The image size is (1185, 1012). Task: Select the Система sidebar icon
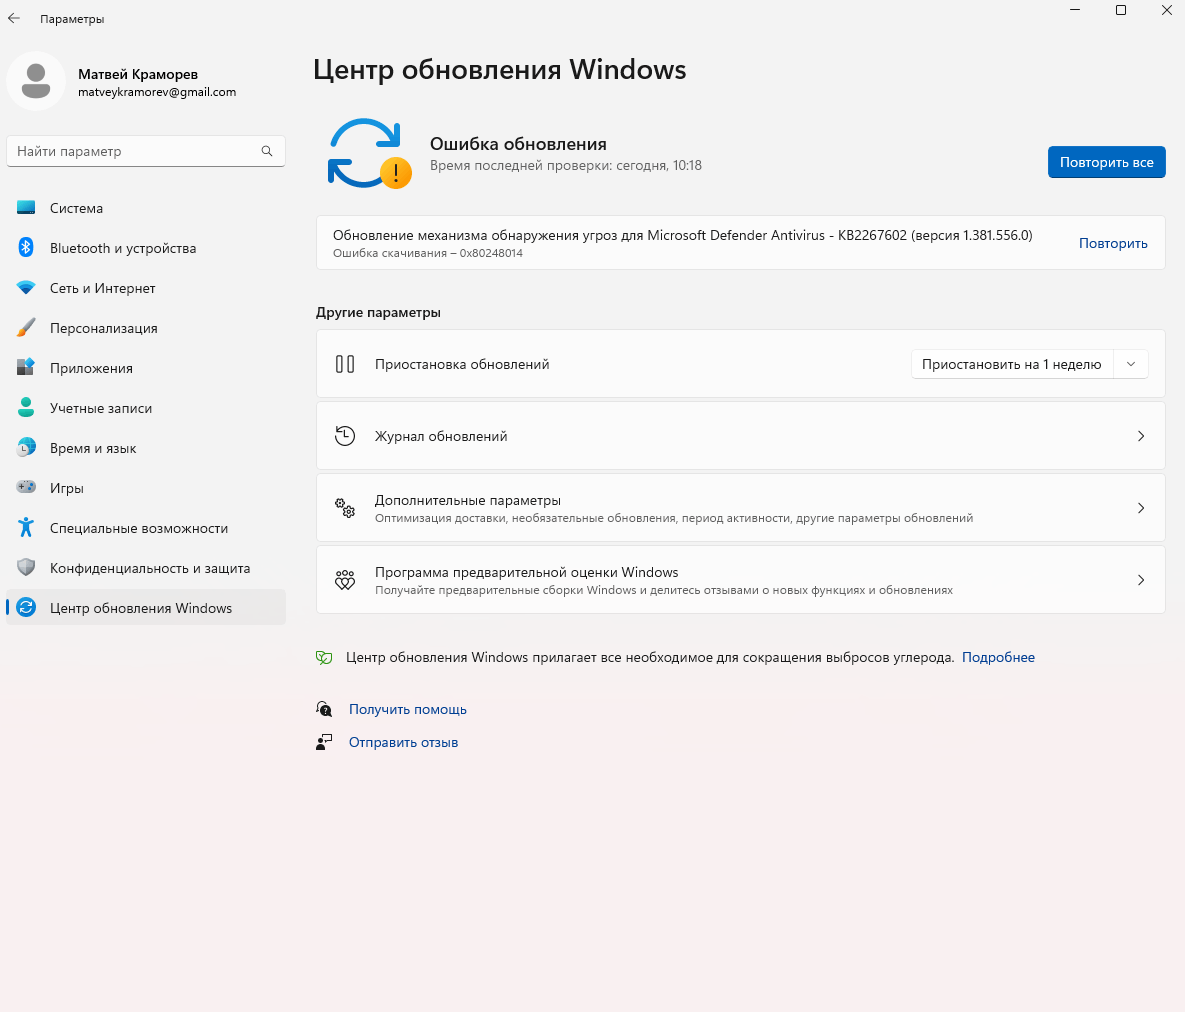point(27,208)
